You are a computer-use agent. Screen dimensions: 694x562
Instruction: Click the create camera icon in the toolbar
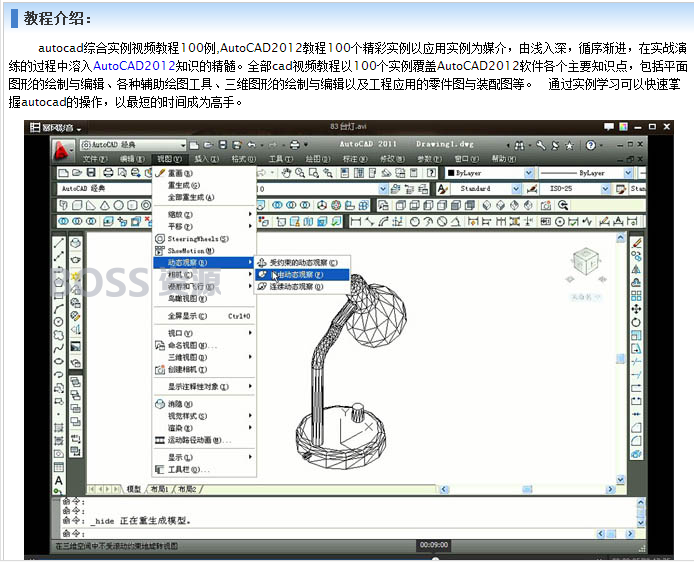point(546,205)
